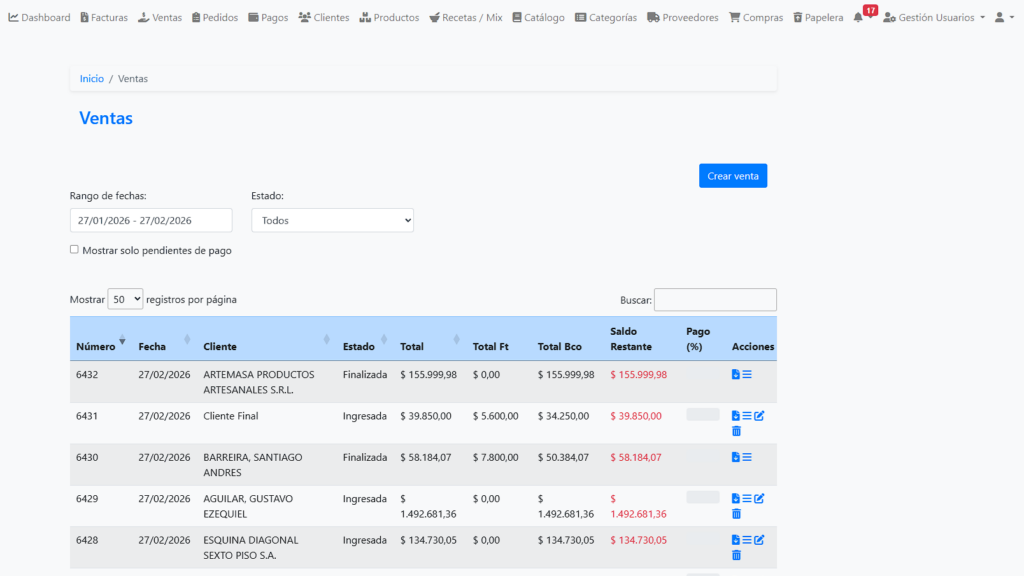Delete sale 6431 with trash icon

(736, 431)
